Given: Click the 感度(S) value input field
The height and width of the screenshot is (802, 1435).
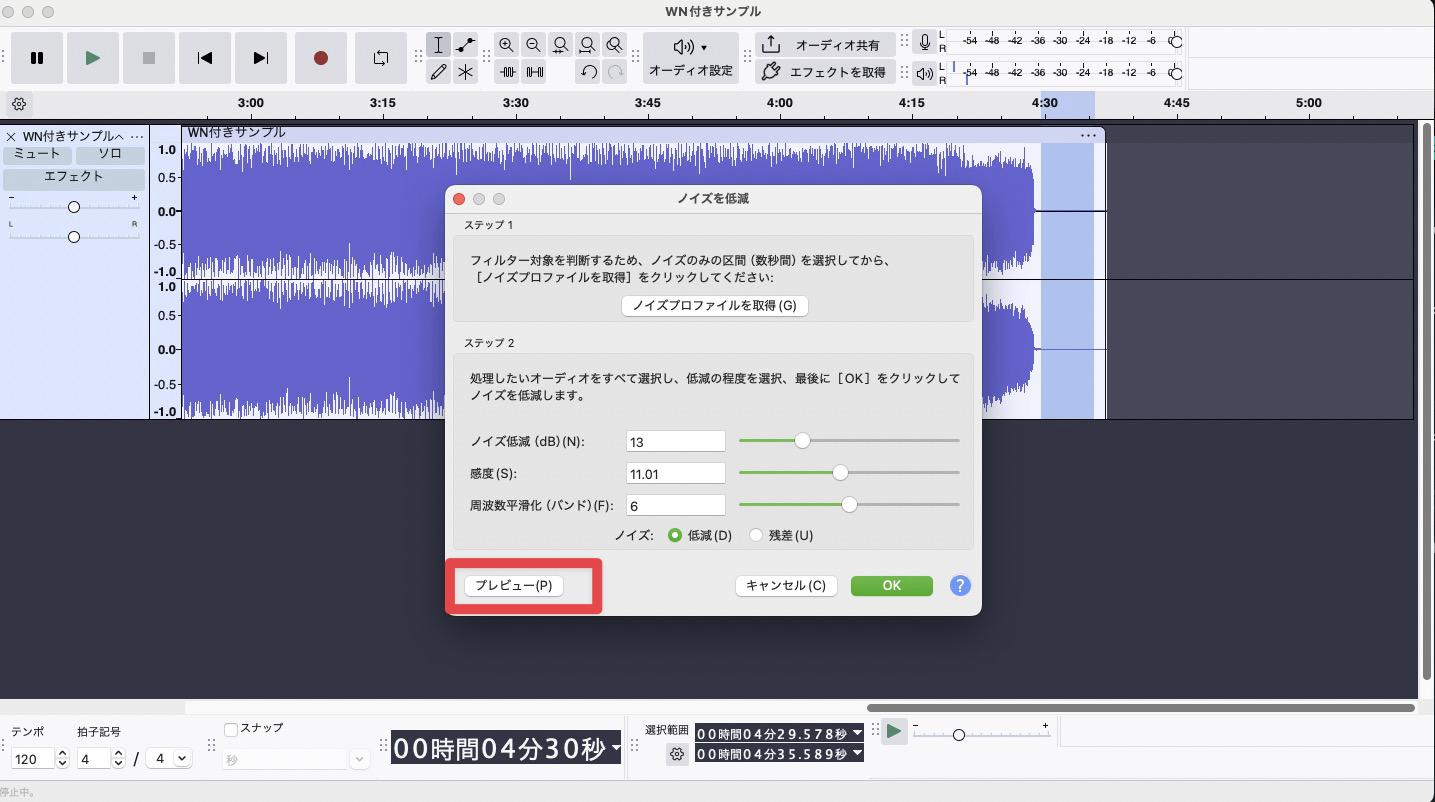Looking at the screenshot, I should click(x=675, y=473).
